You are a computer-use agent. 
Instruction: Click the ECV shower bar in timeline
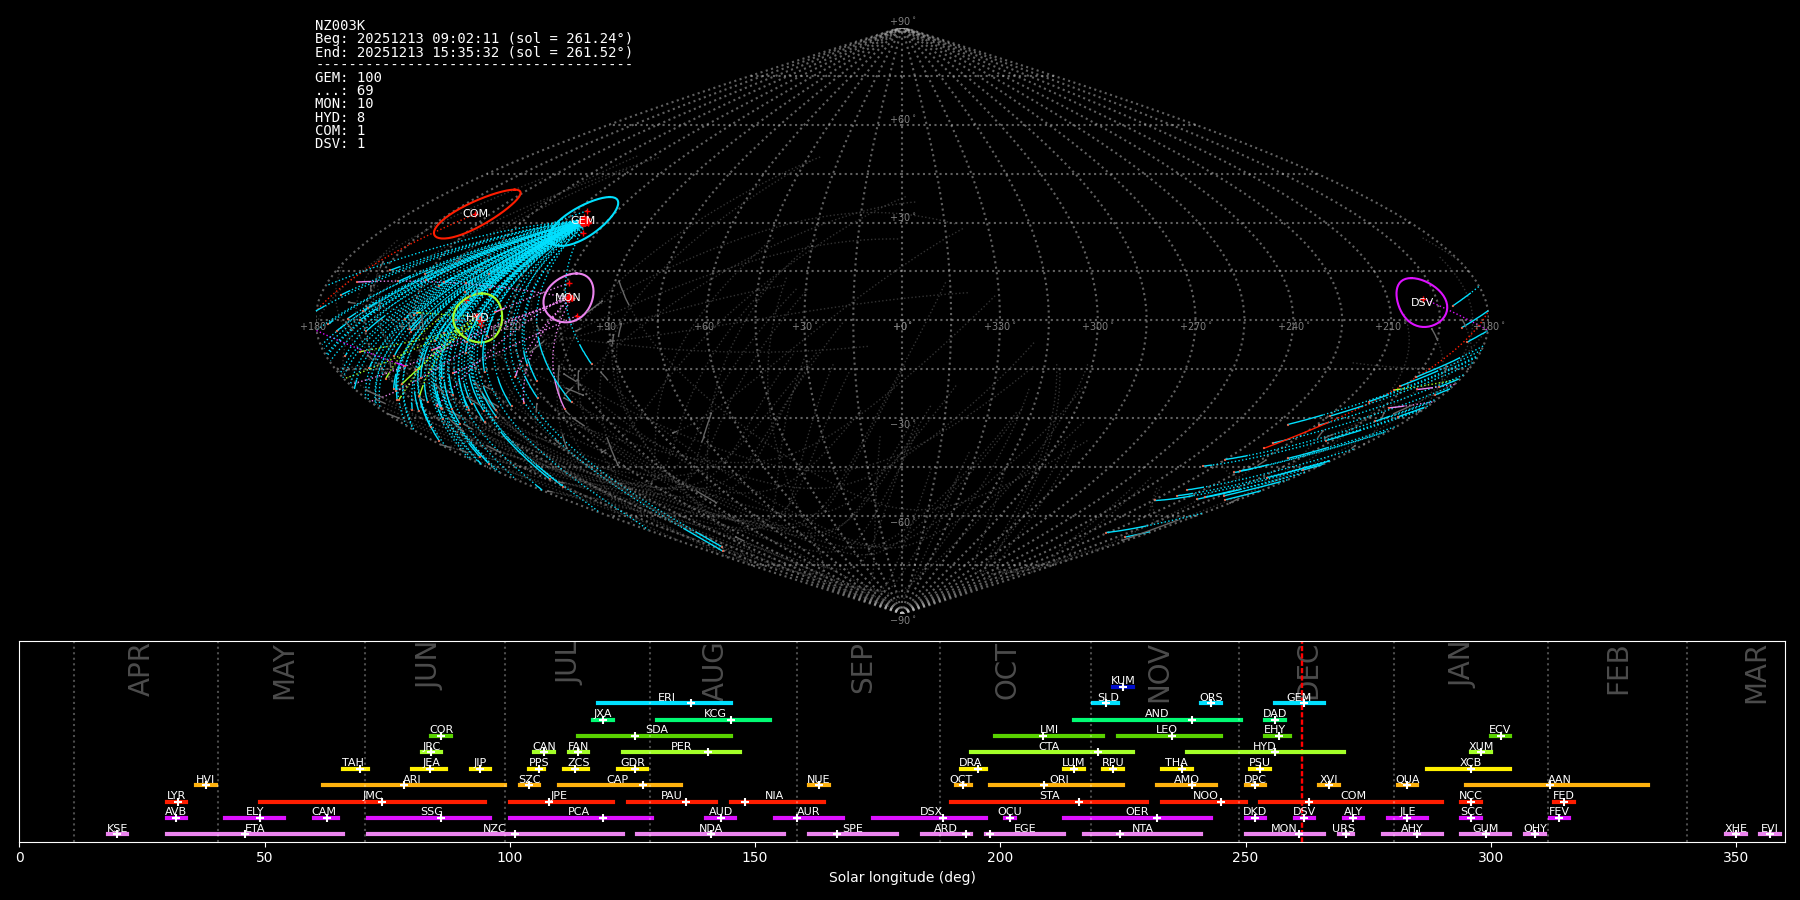pos(1500,736)
